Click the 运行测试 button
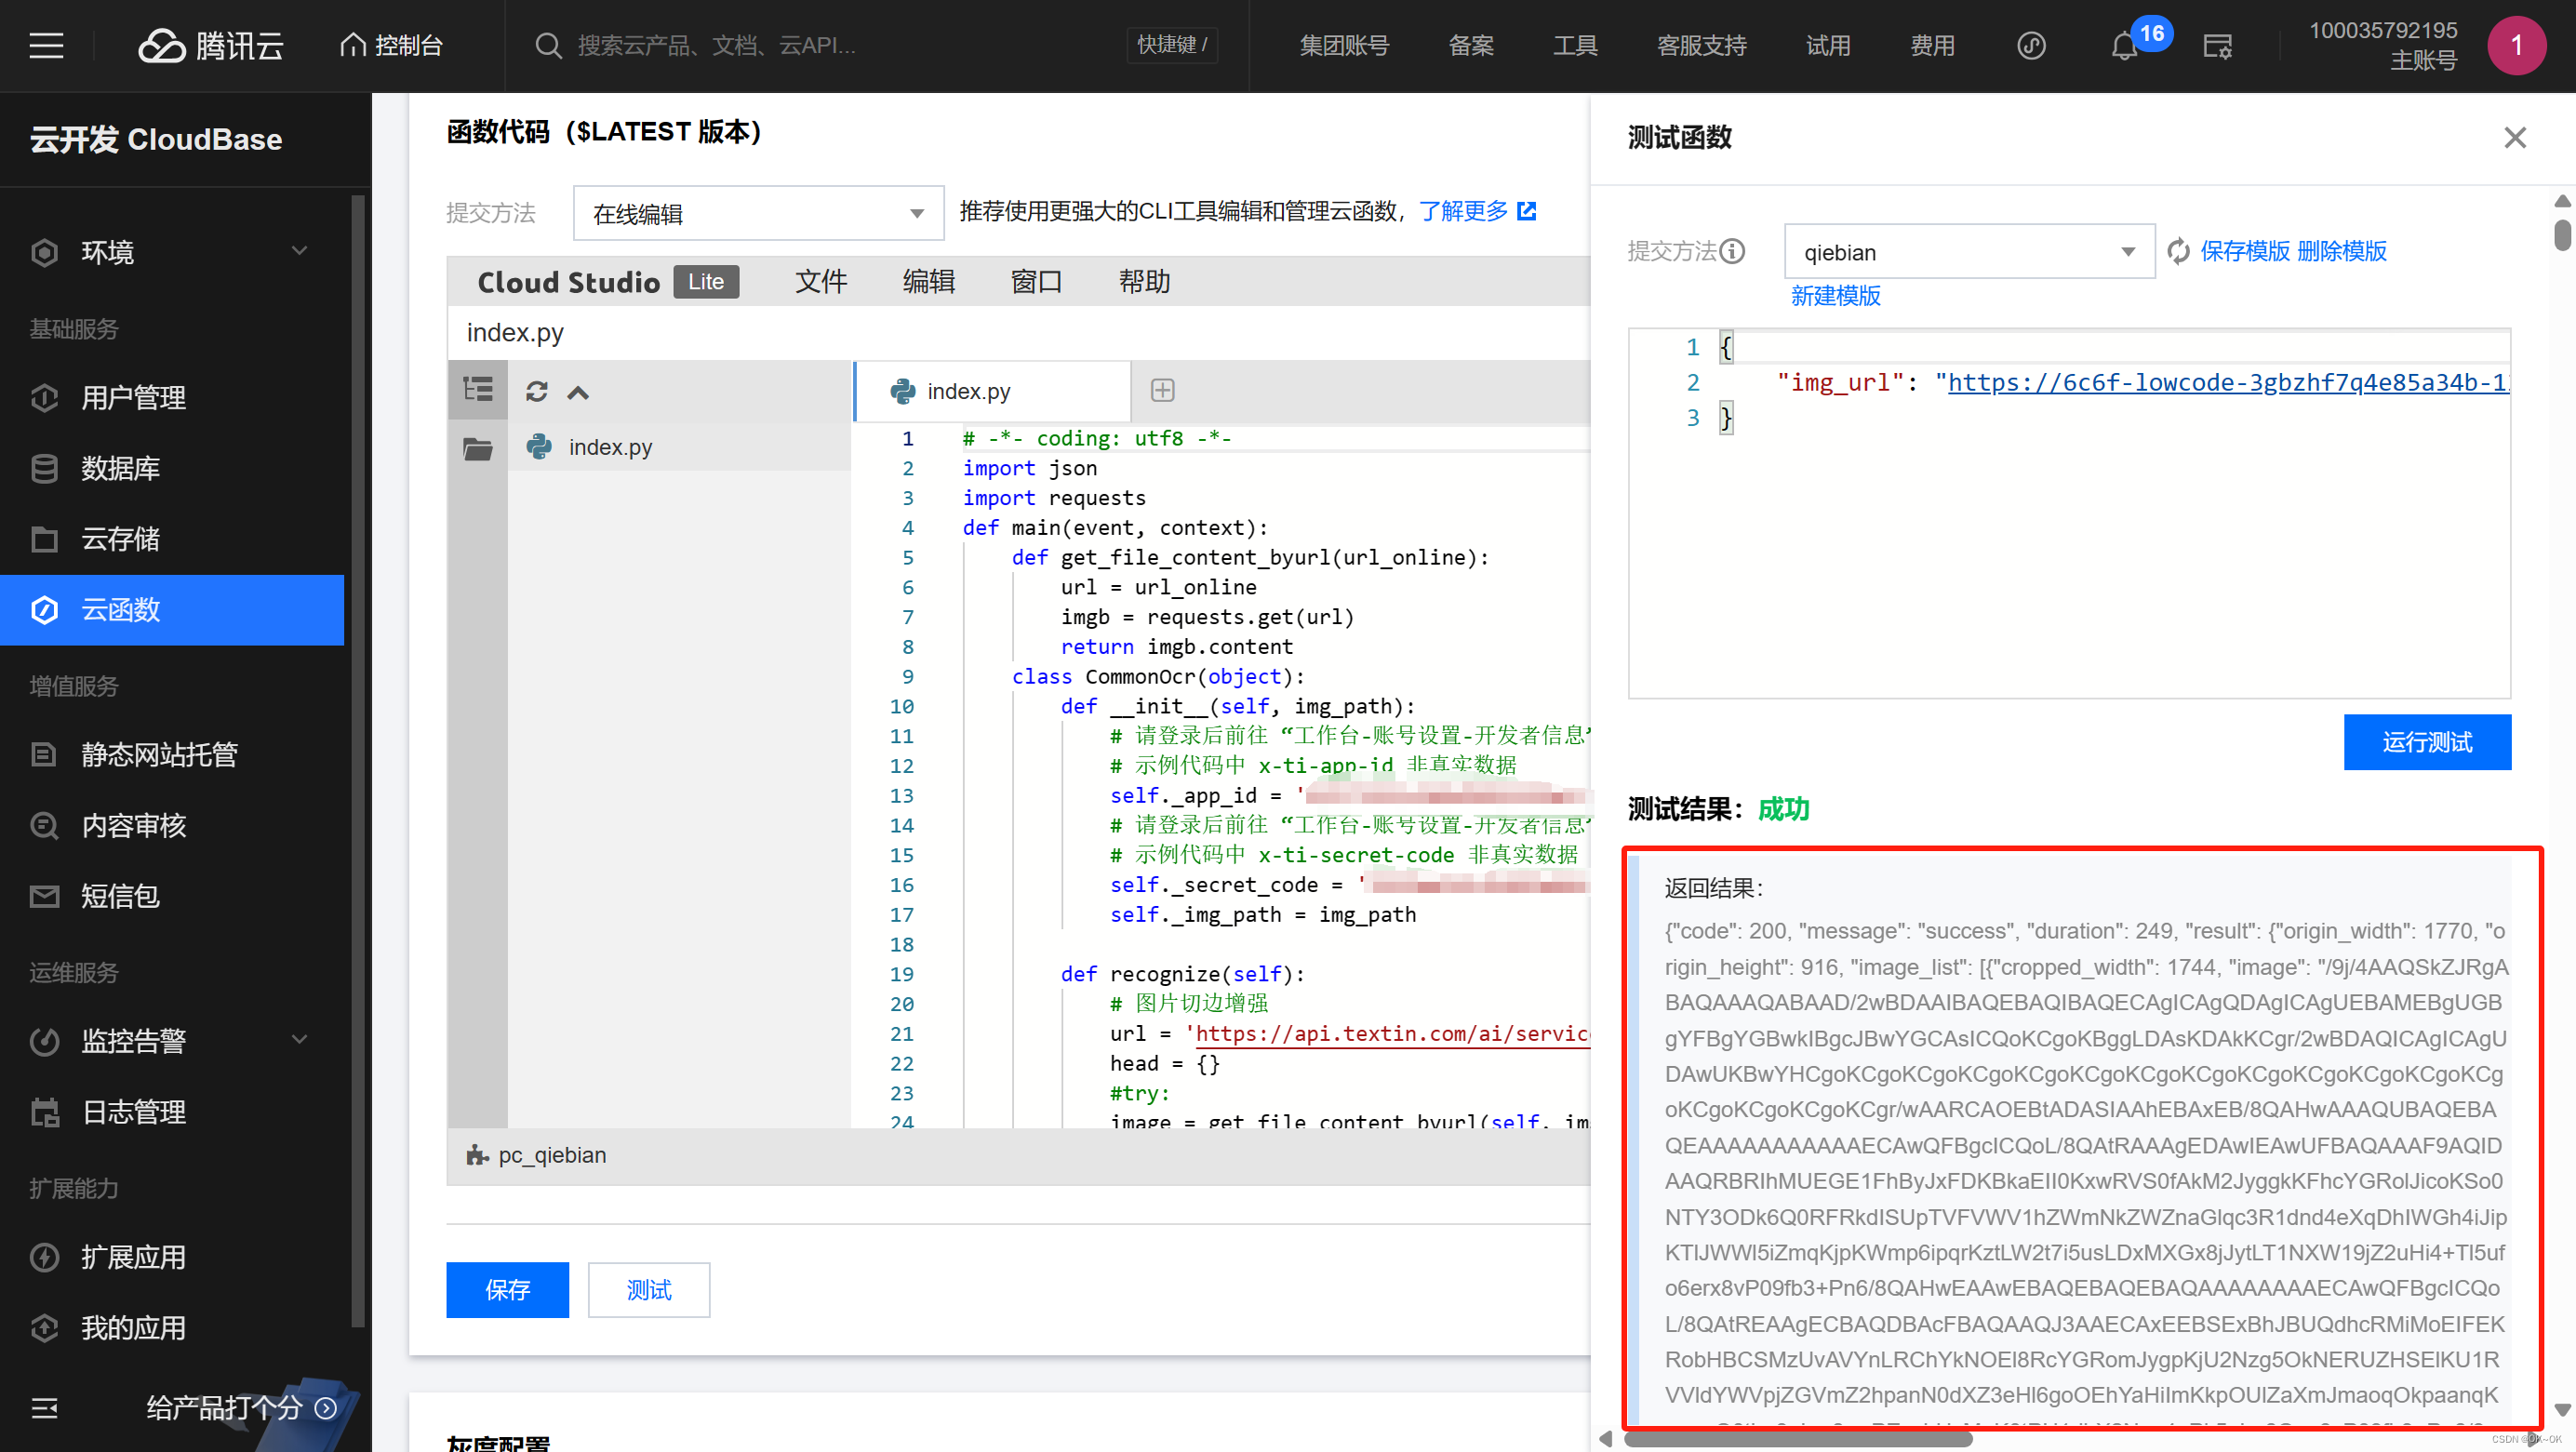The height and width of the screenshot is (1452, 2576). point(2427,742)
